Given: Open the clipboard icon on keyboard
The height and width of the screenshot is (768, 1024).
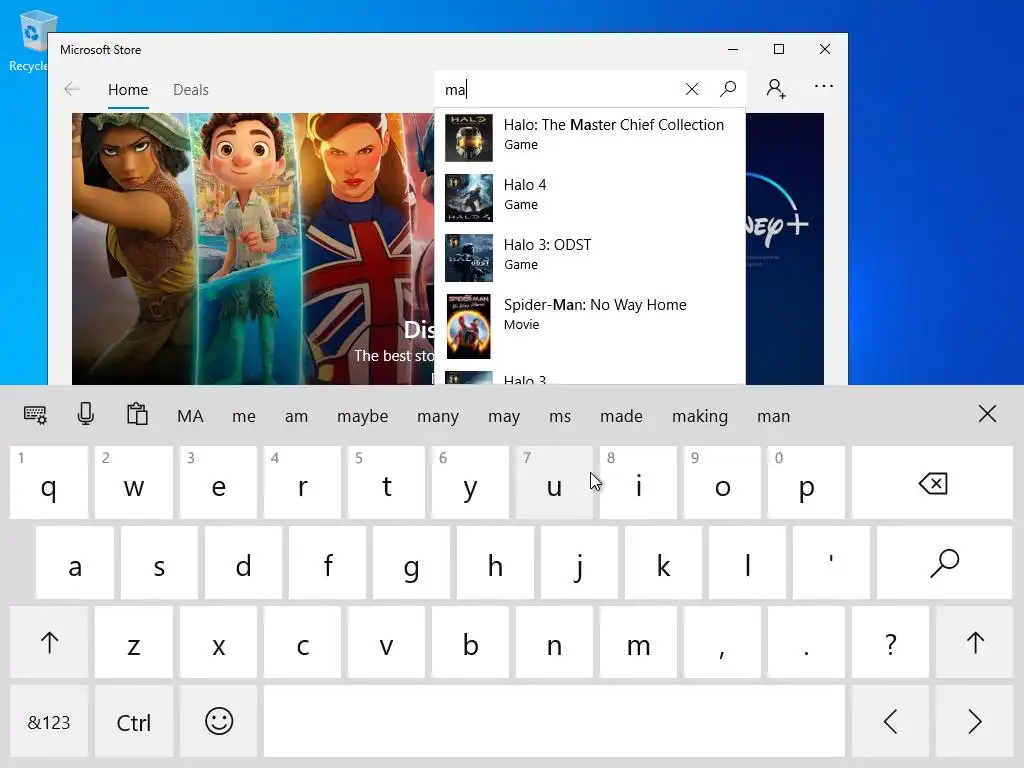Looking at the screenshot, I should [x=137, y=415].
